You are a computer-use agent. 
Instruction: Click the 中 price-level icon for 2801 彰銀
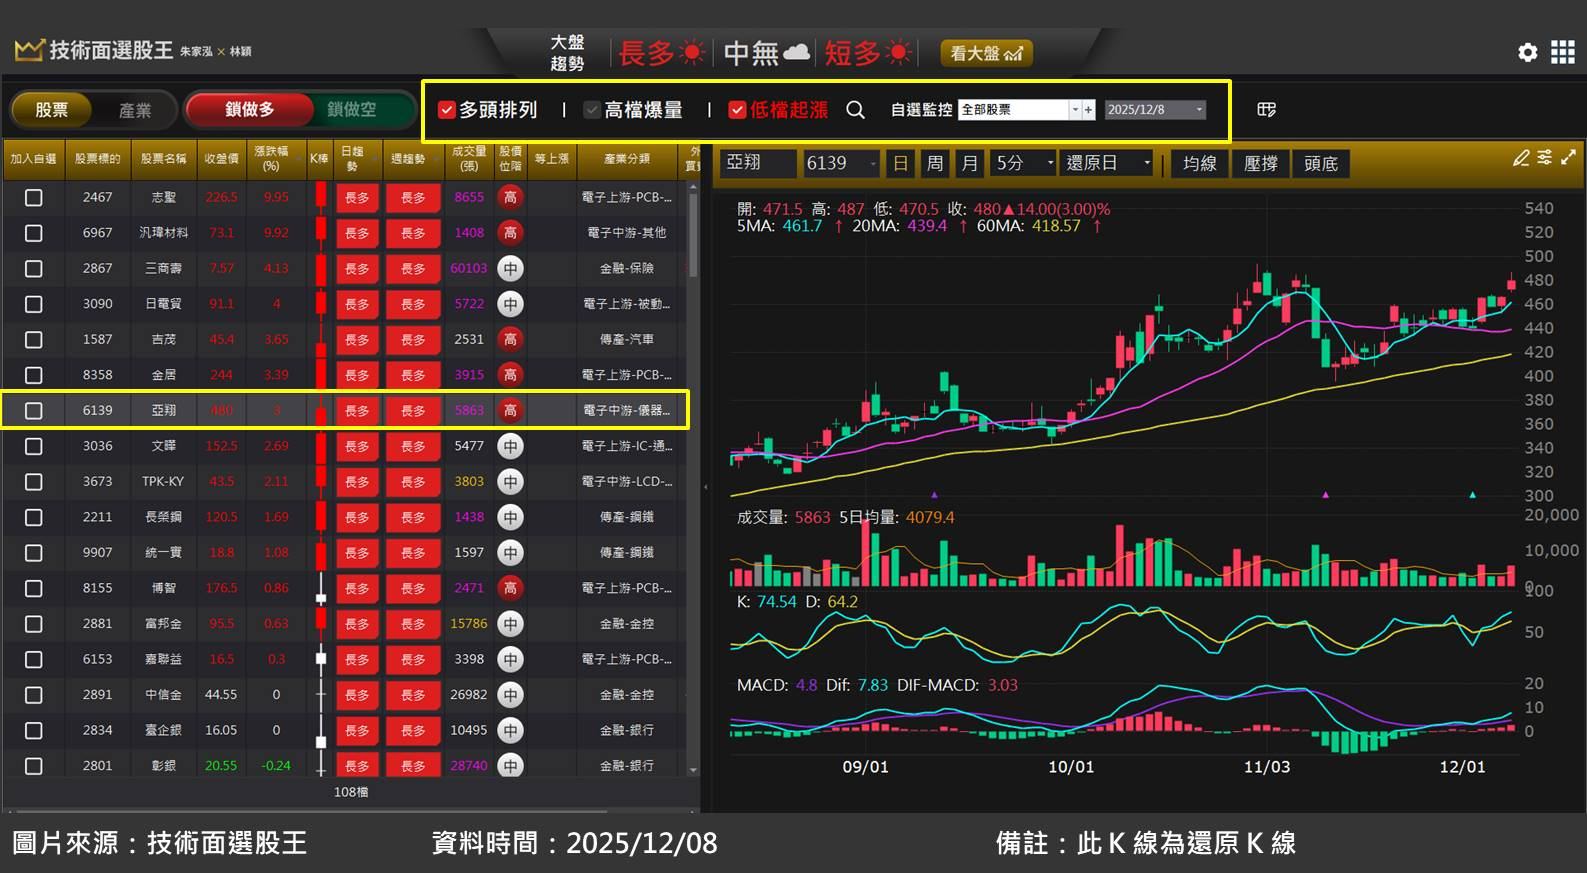pos(510,765)
